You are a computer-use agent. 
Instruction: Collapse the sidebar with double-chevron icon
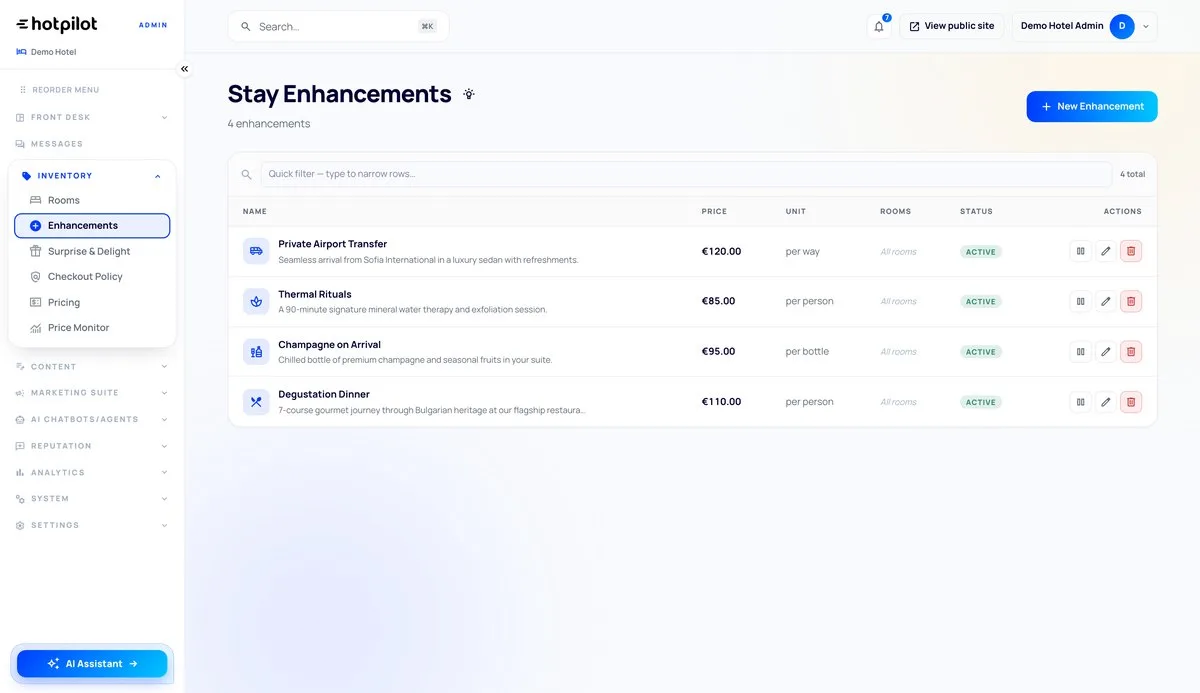[184, 69]
